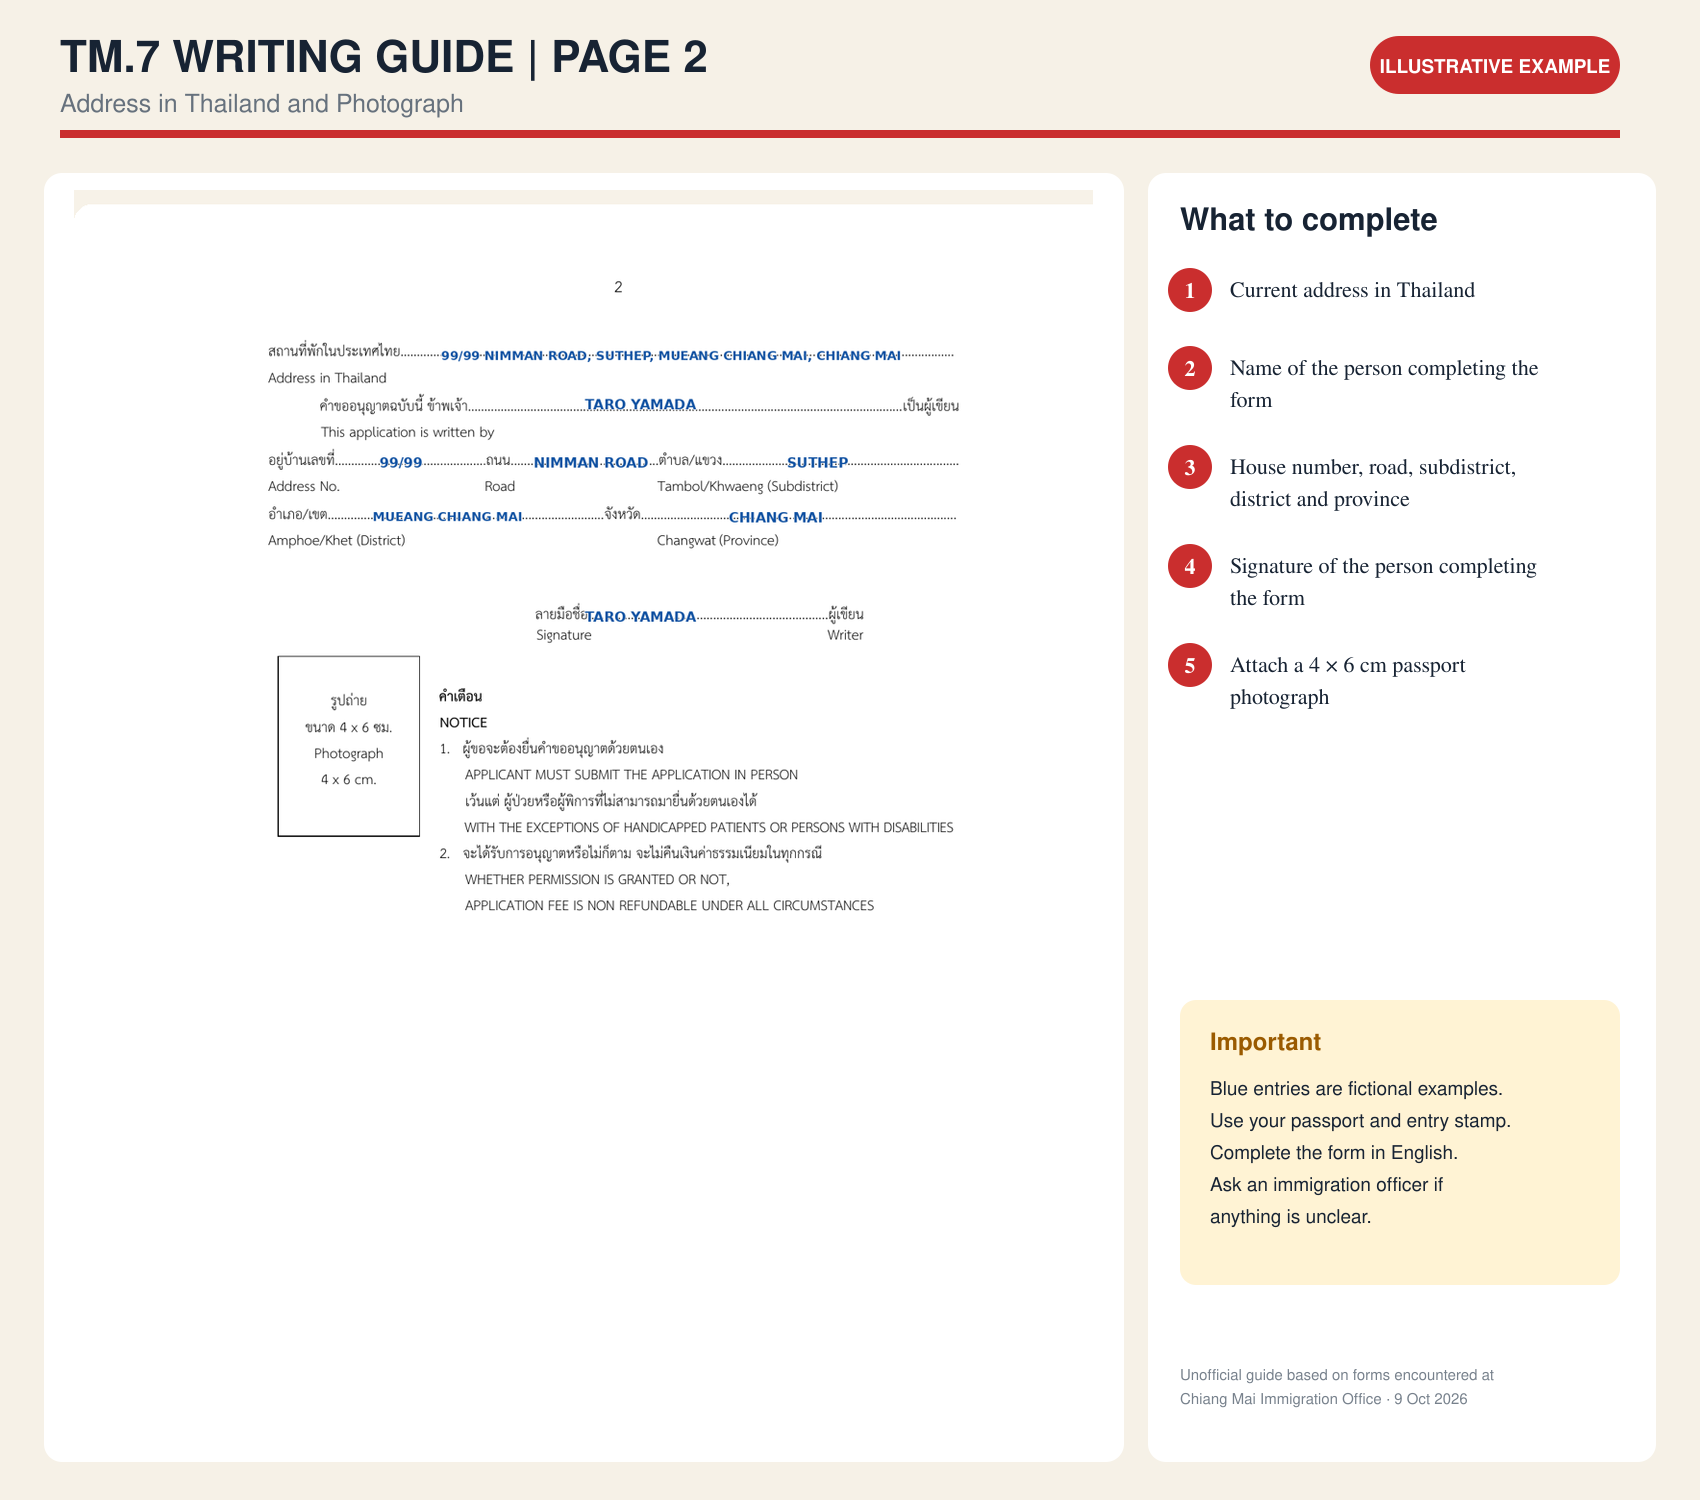The image size is (1700, 1500).
Task: Click the 'Chiang Mai Immigration Office · 9 Oct 2026' footer
Action: (x=1323, y=1399)
